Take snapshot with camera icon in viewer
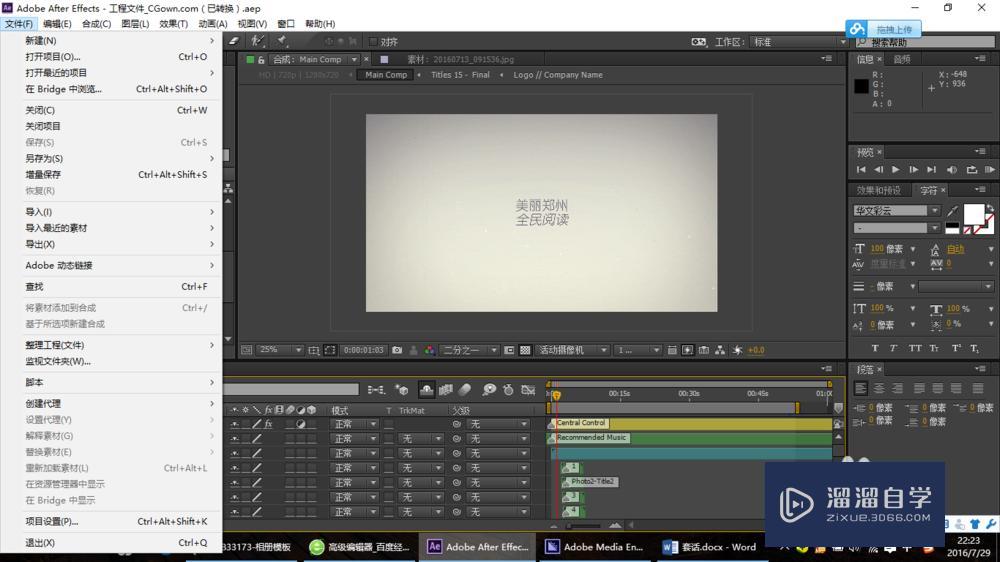This screenshot has height=562, width=1000. (x=397, y=350)
